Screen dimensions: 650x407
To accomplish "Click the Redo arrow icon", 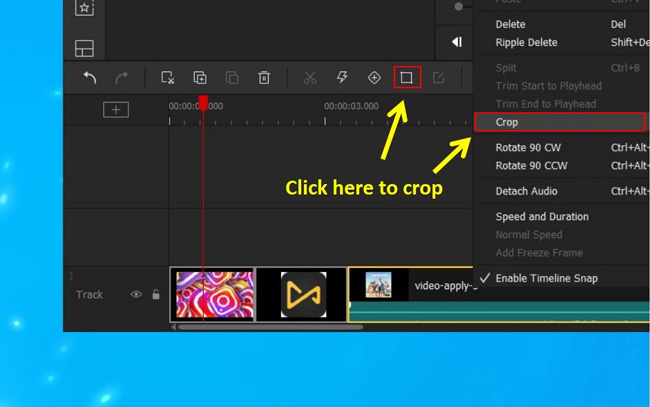I will click(121, 78).
